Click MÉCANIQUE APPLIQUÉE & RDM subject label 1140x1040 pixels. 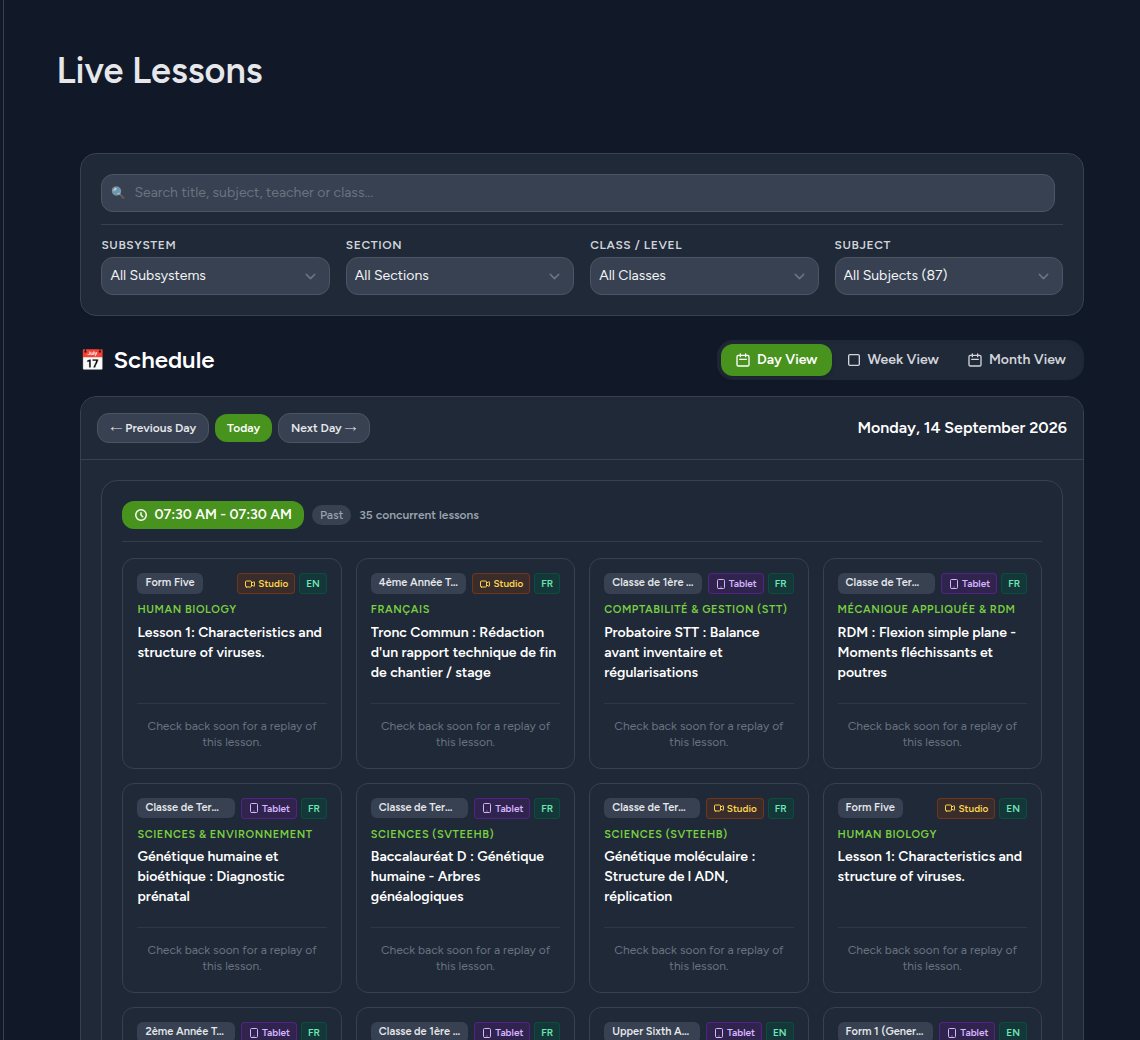click(926, 609)
